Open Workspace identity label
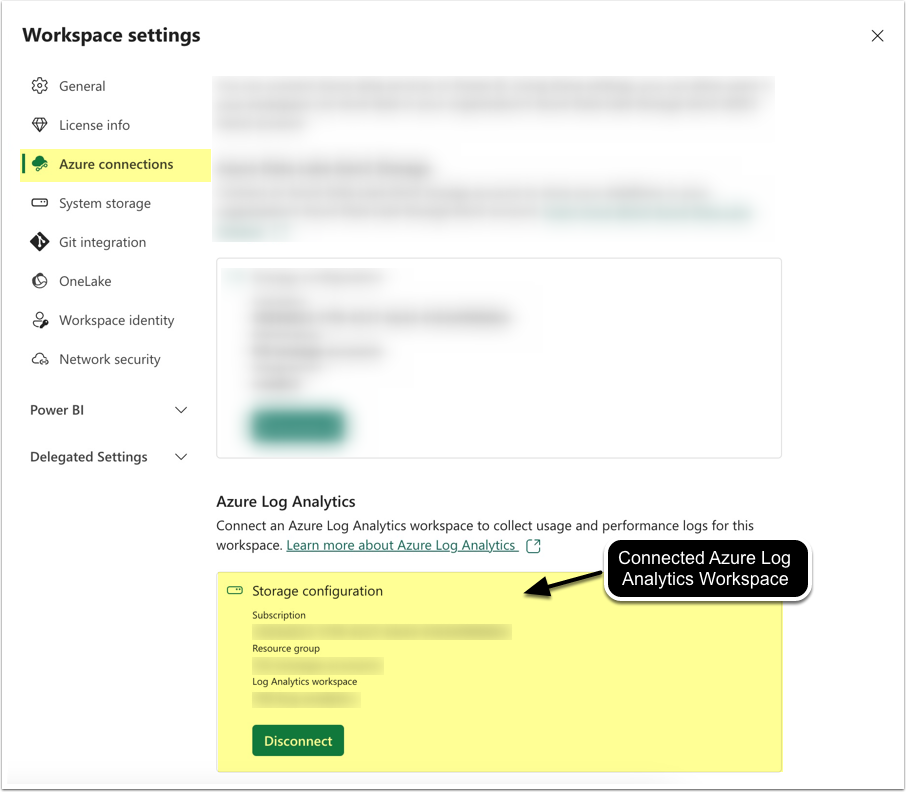Viewport: 906px width, 792px height. tap(116, 320)
